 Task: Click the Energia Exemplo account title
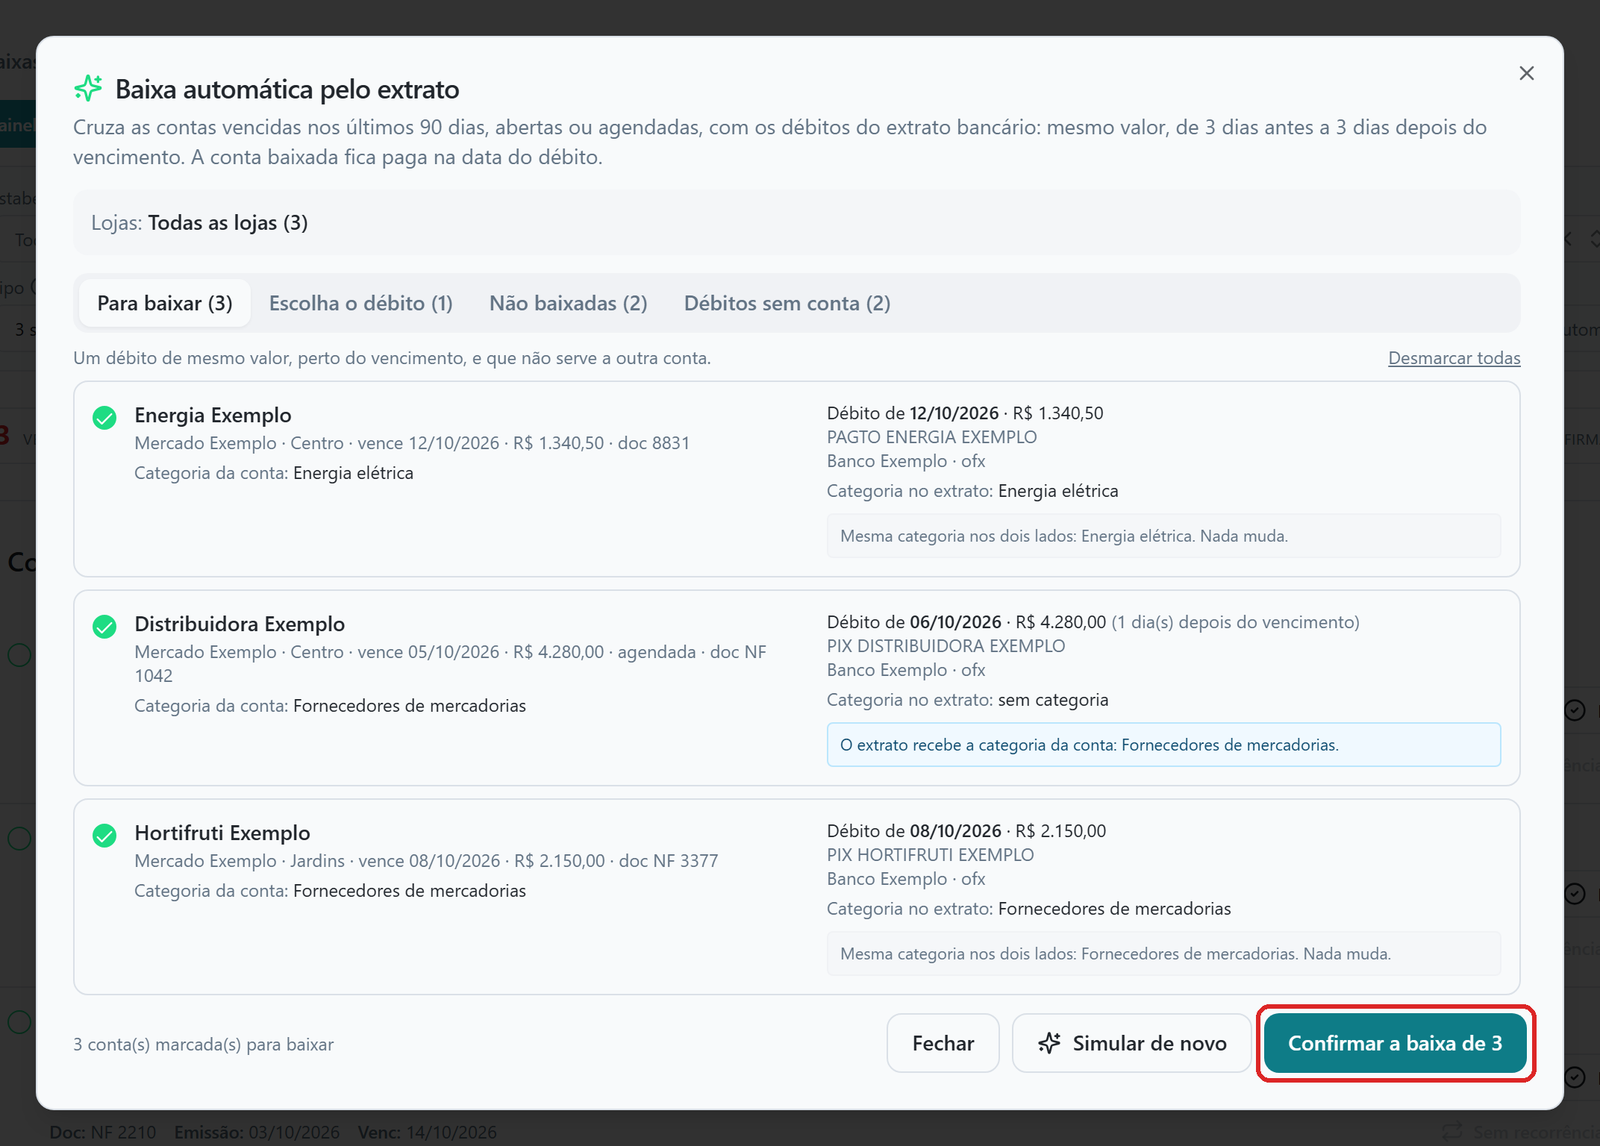(213, 415)
